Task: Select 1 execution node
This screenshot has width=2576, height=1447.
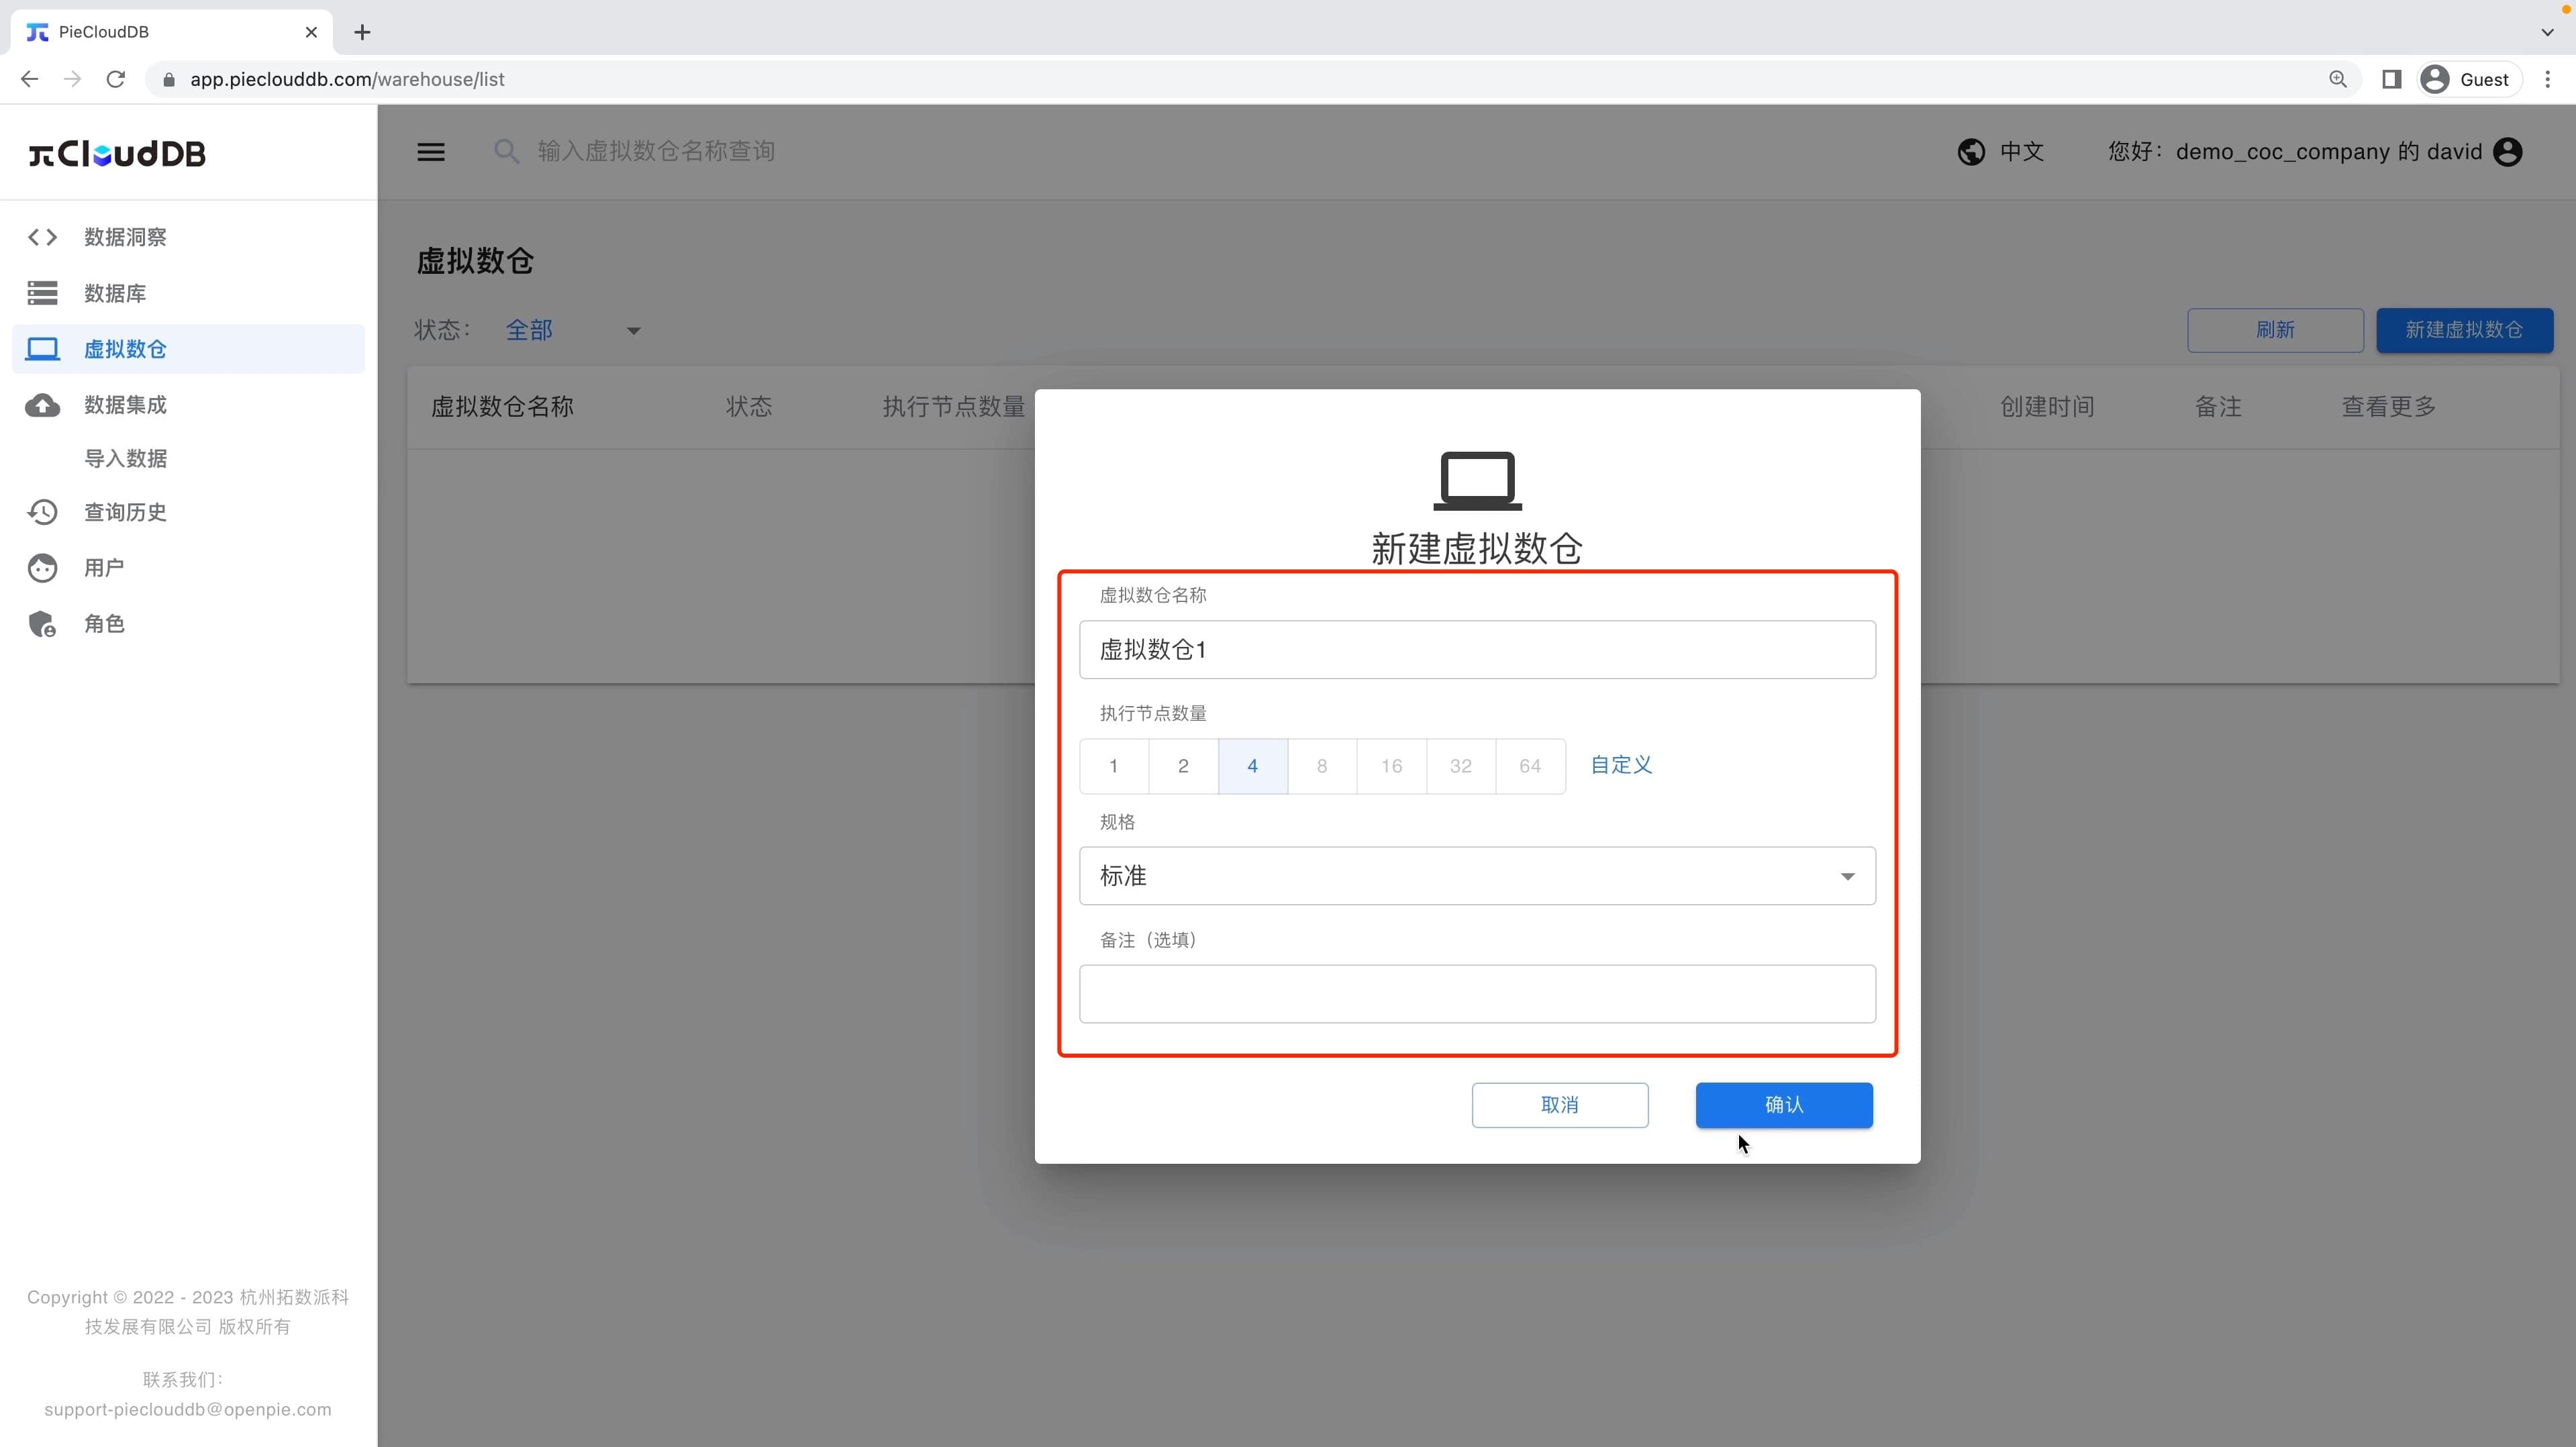Action: click(1113, 765)
